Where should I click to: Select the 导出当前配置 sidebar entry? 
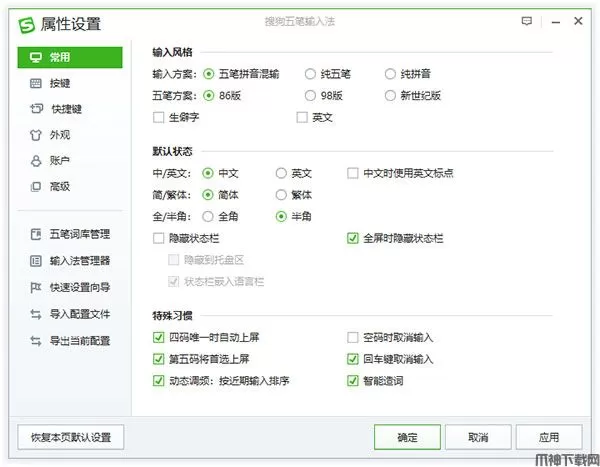coord(79,340)
